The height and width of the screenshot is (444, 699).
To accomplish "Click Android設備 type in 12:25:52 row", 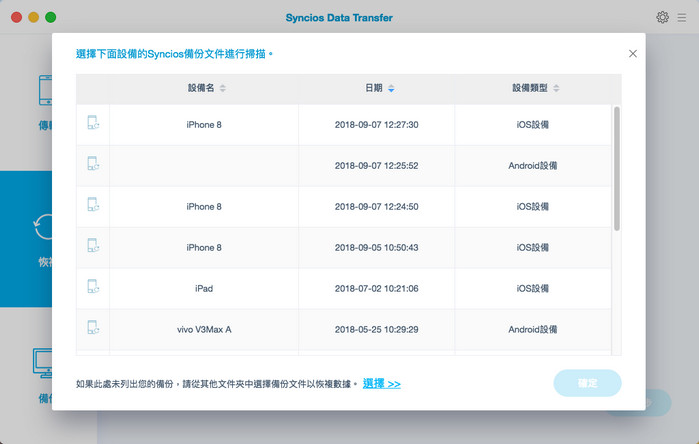I will [533, 166].
